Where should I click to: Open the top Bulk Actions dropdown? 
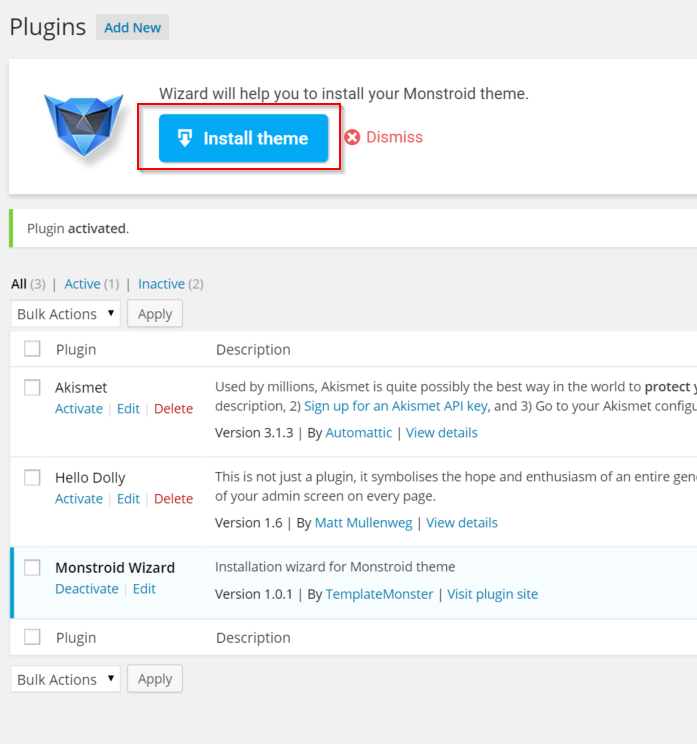tap(65, 314)
